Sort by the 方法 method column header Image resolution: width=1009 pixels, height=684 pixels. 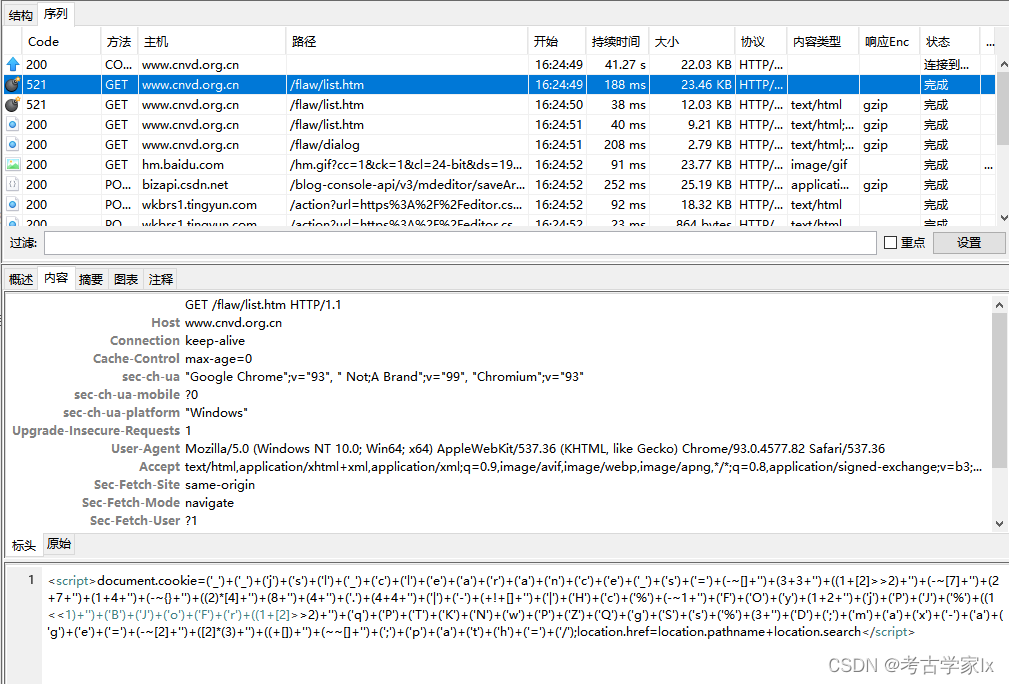click(x=119, y=42)
